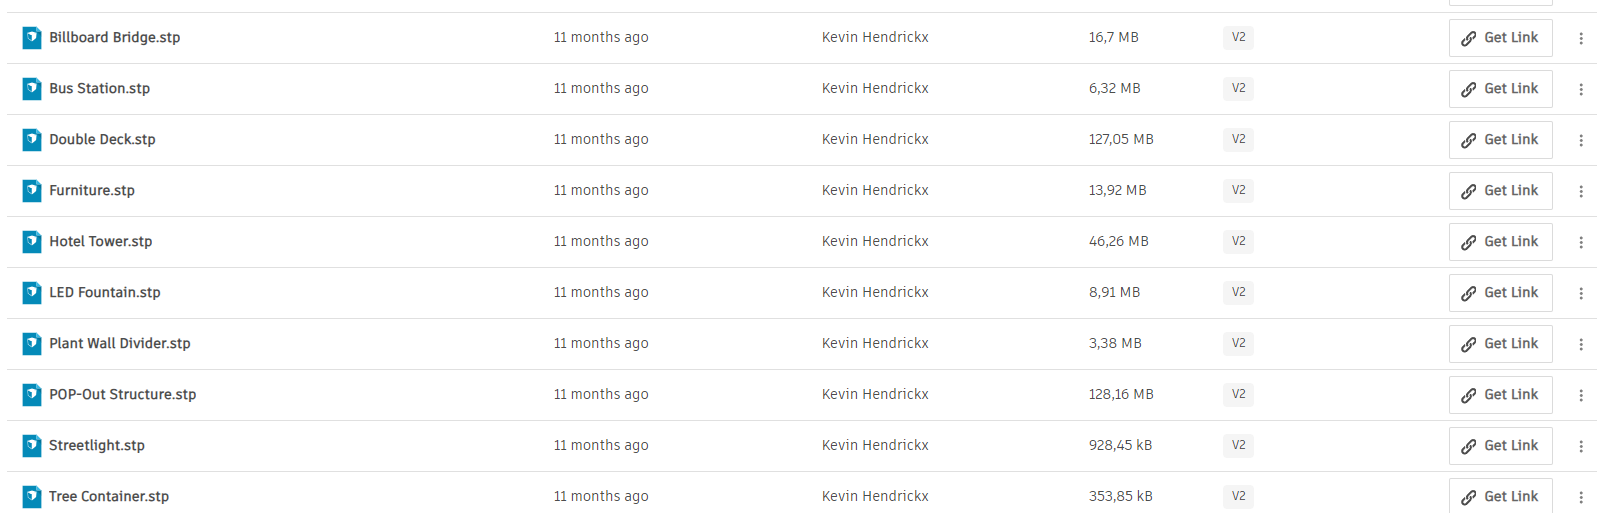Get Link for Billboard Bridge.stp

point(1500,38)
